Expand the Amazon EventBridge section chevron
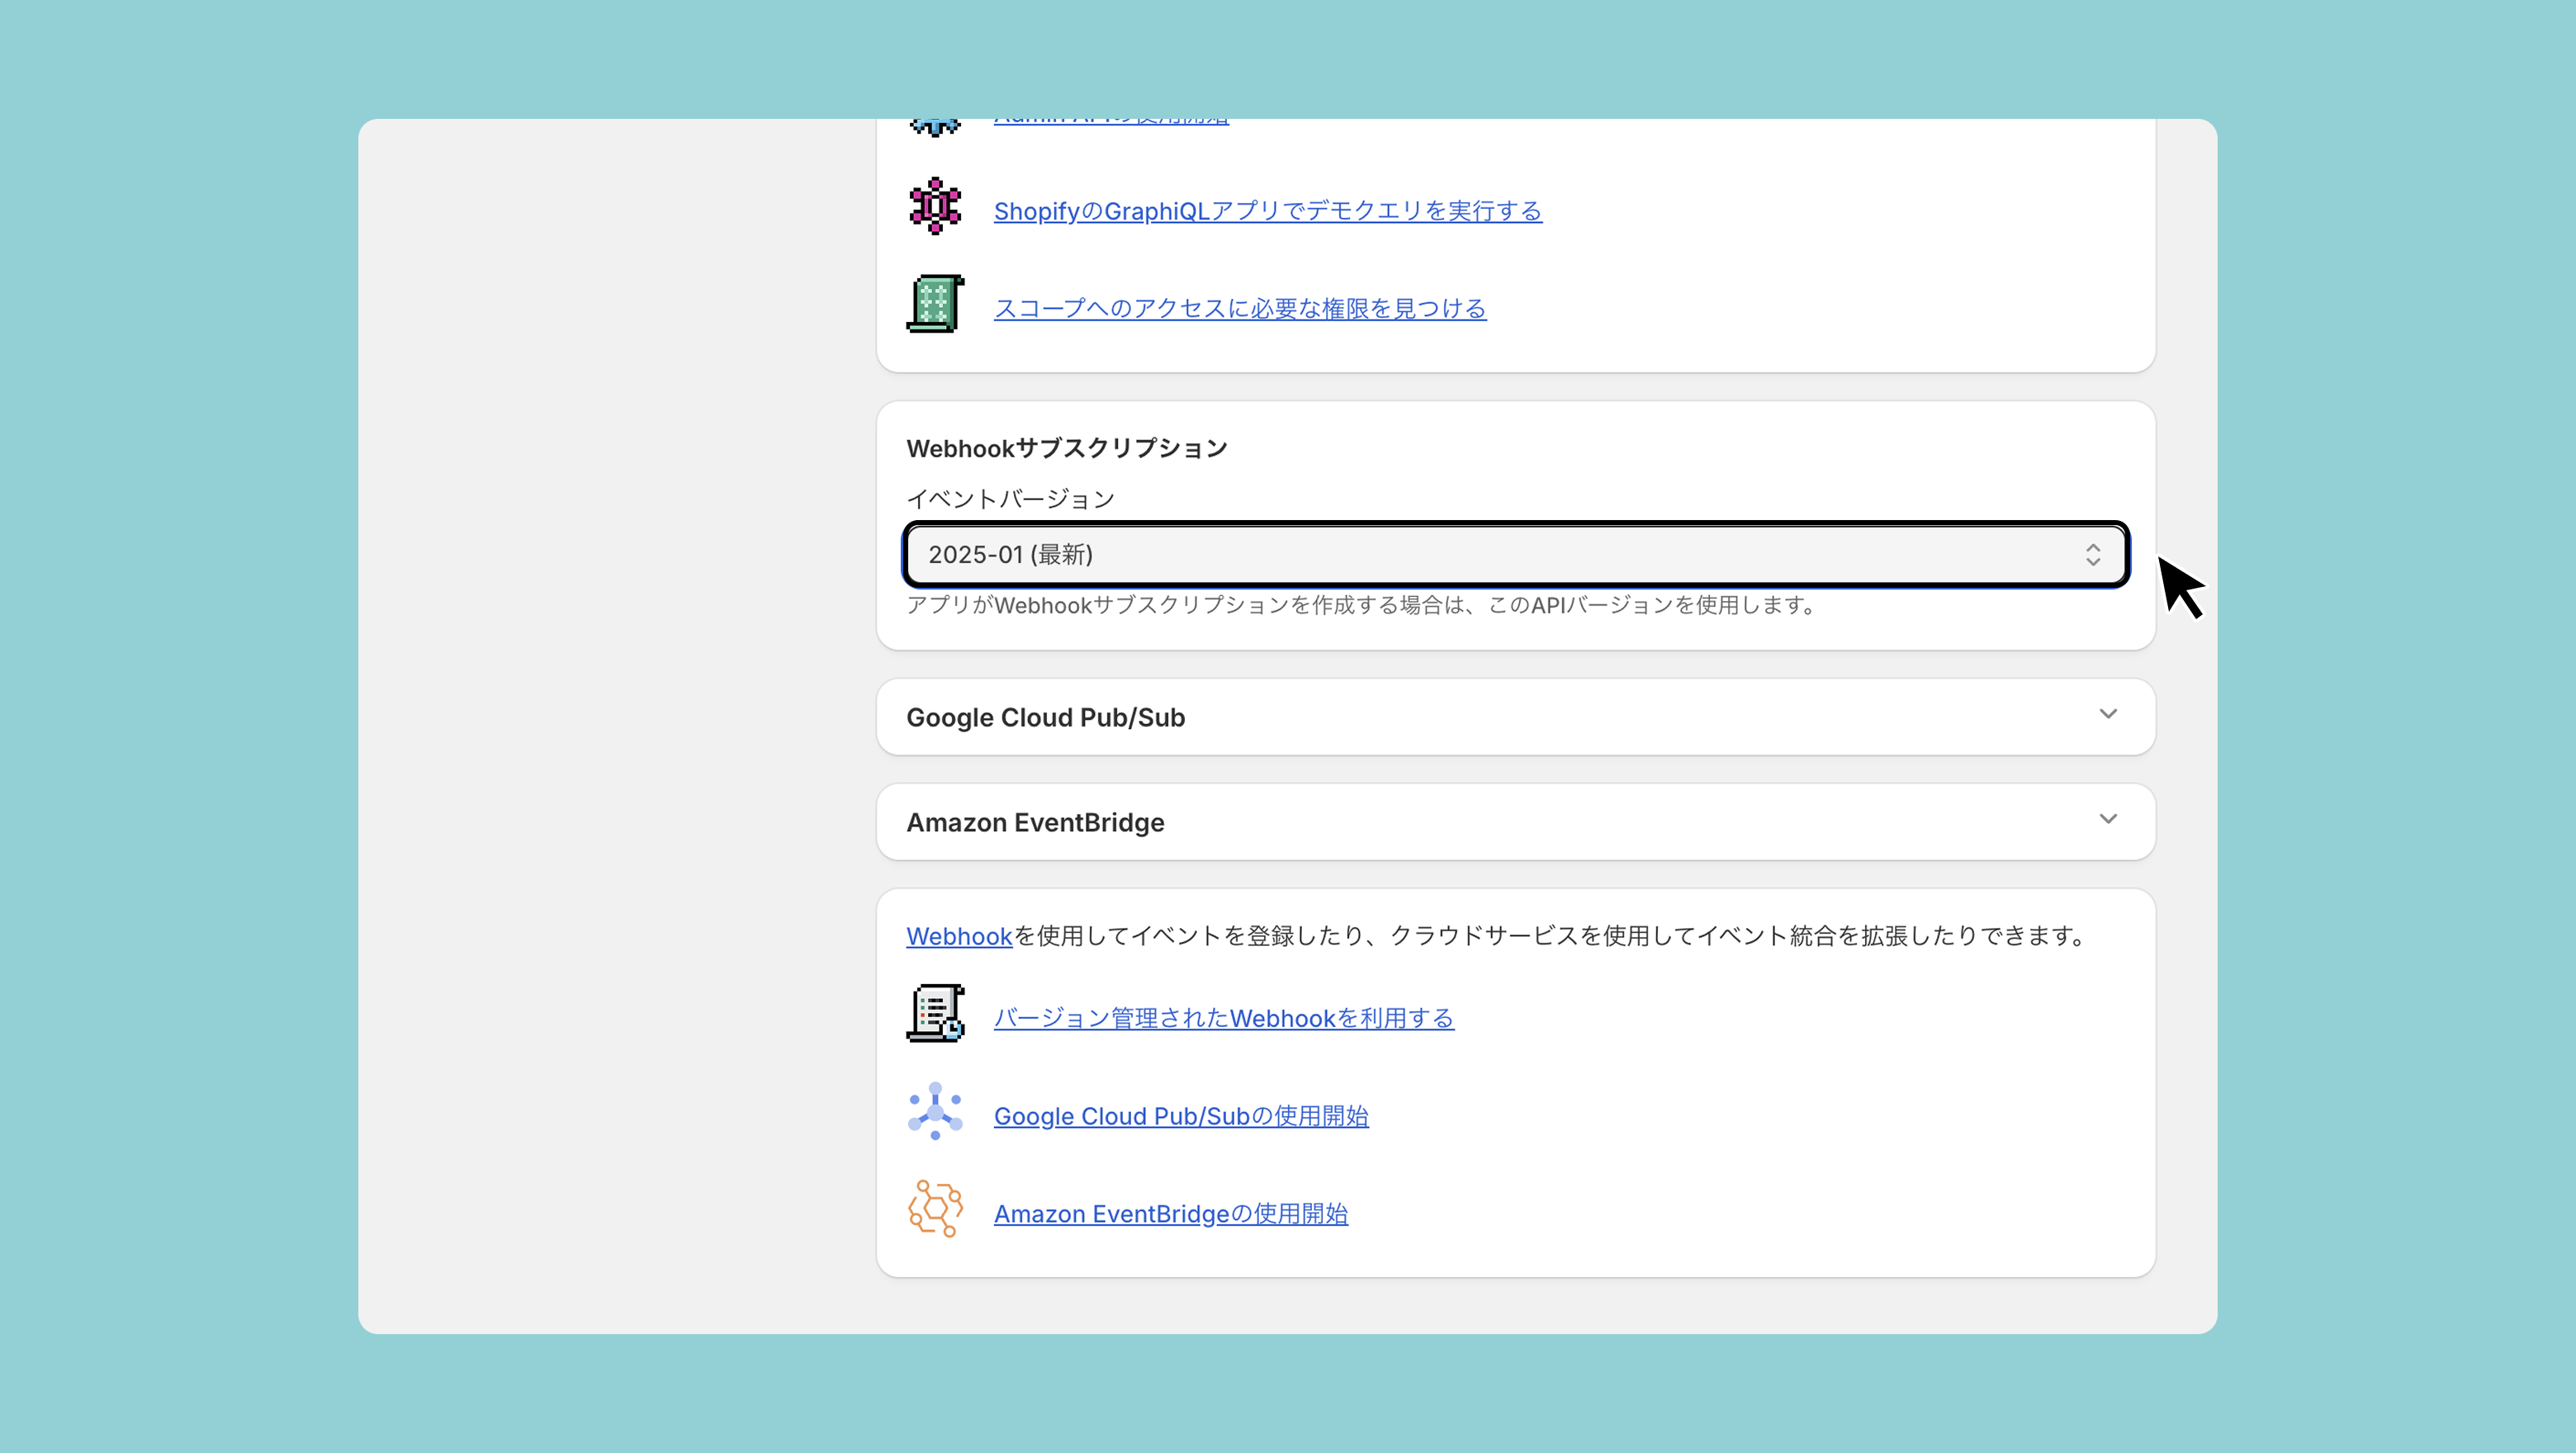2576x1453 pixels. coord(2107,819)
